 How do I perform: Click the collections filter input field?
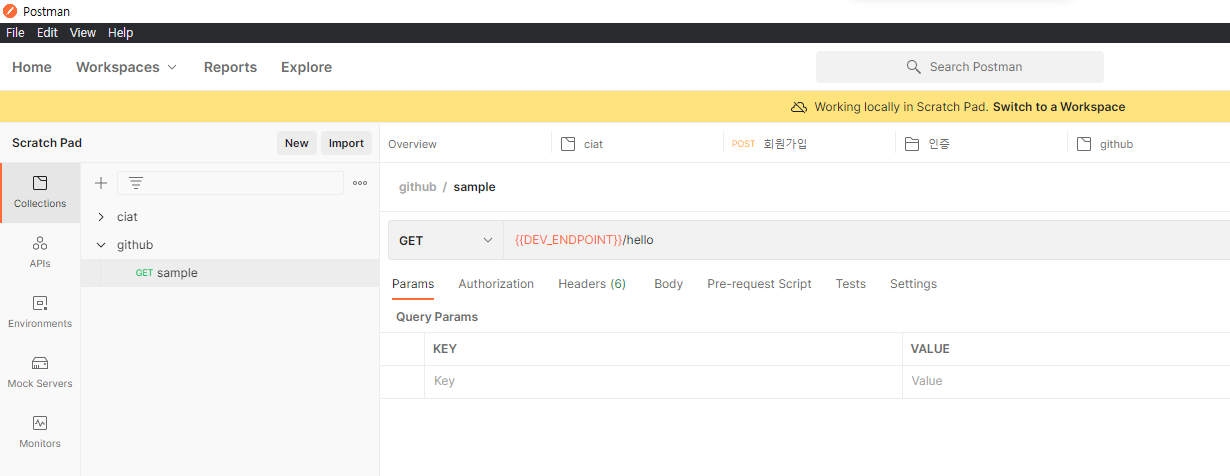pos(230,183)
